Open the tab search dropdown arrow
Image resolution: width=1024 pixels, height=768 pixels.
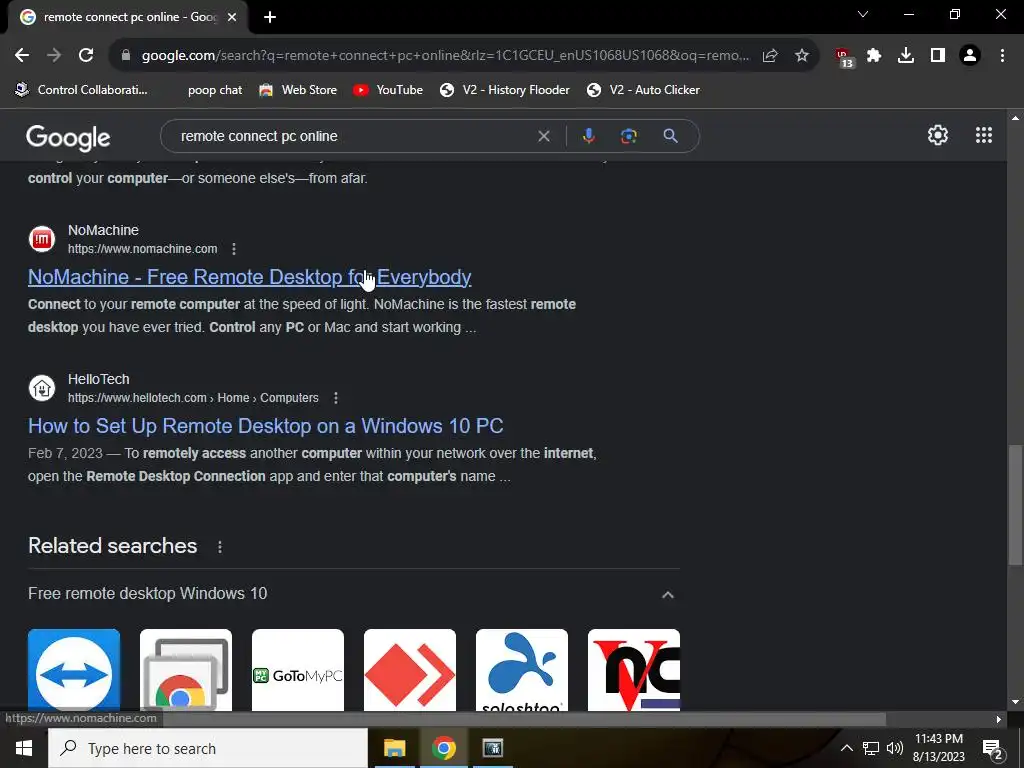(x=863, y=14)
